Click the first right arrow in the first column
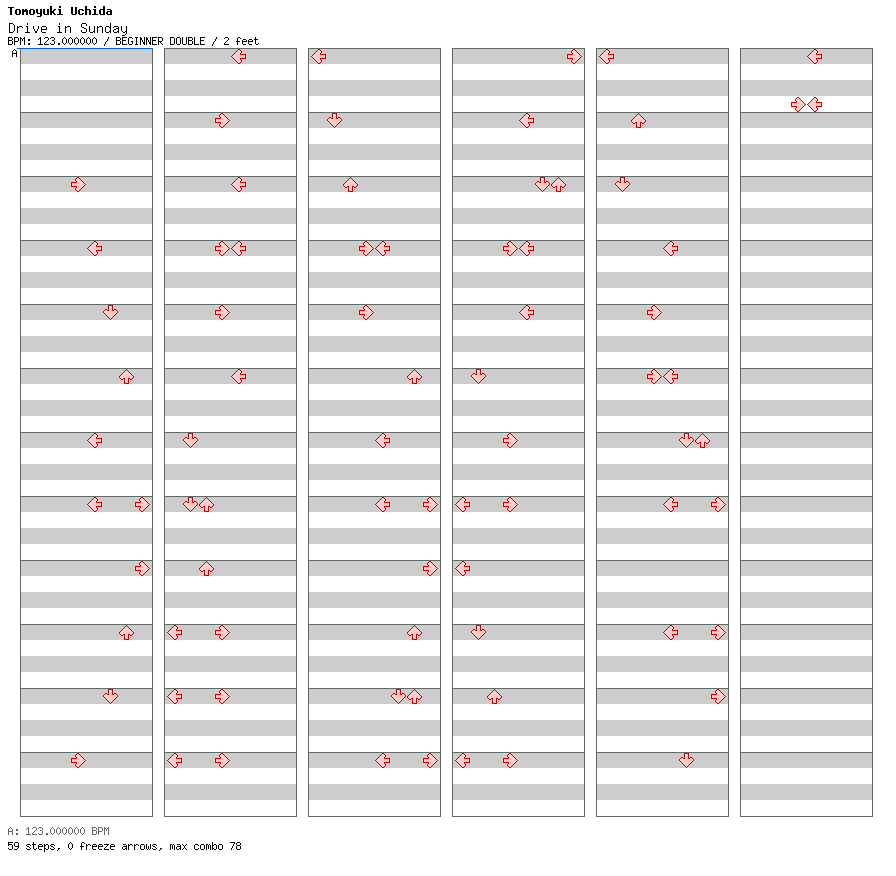Viewport: 896px width, 876px height. (78, 184)
